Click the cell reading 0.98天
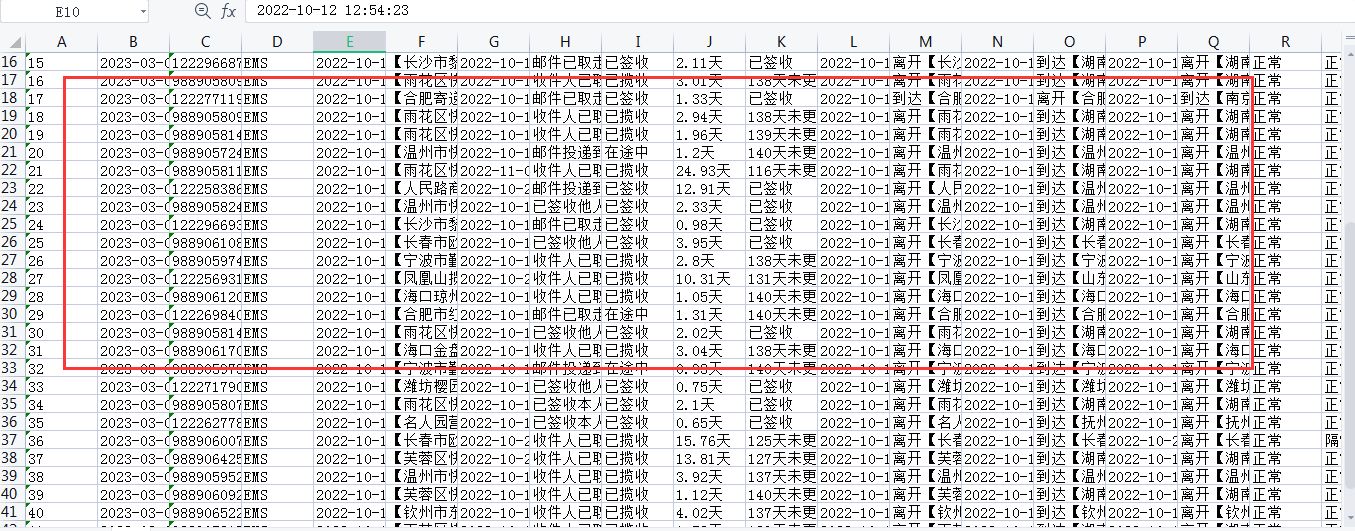This screenshot has width=1355, height=531. click(x=709, y=224)
